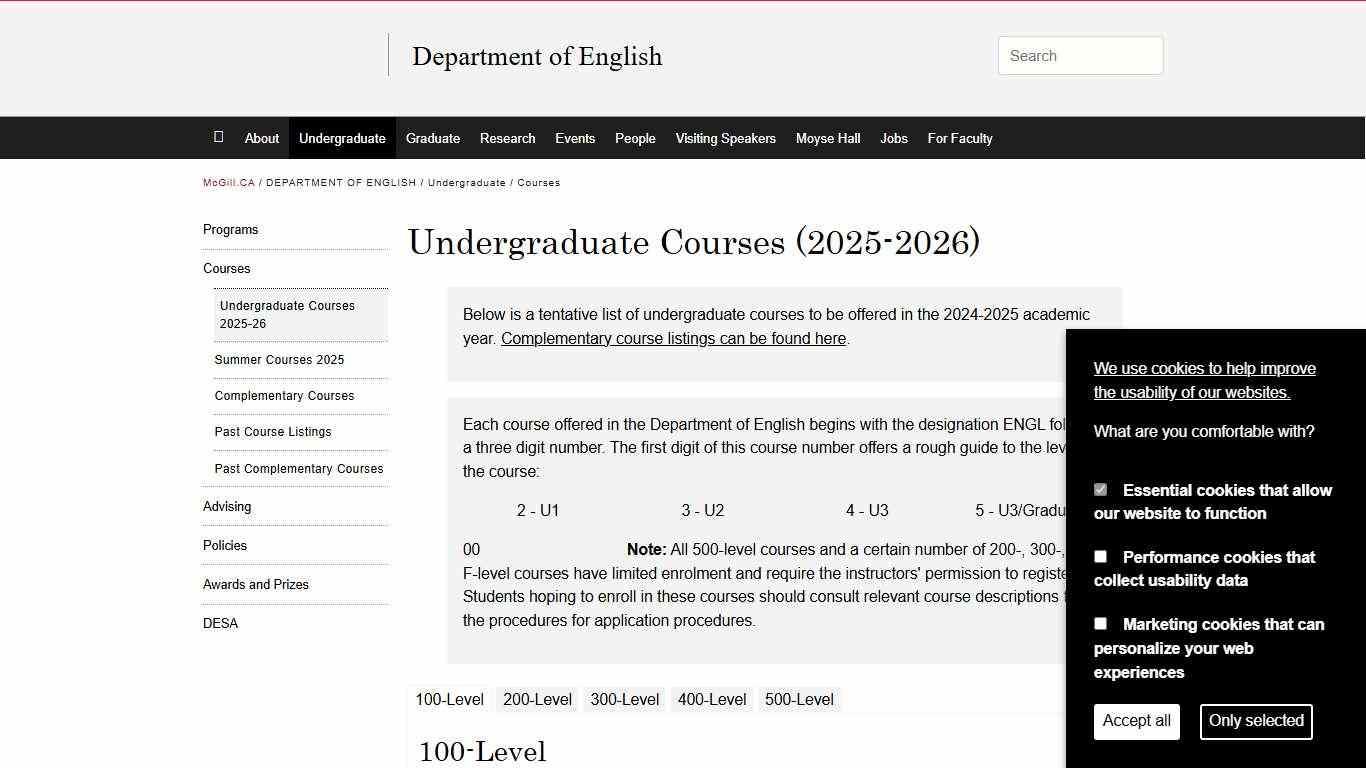Select Awards and Prizes in the sidebar
This screenshot has height=768, width=1366.
pyautogui.click(x=255, y=584)
